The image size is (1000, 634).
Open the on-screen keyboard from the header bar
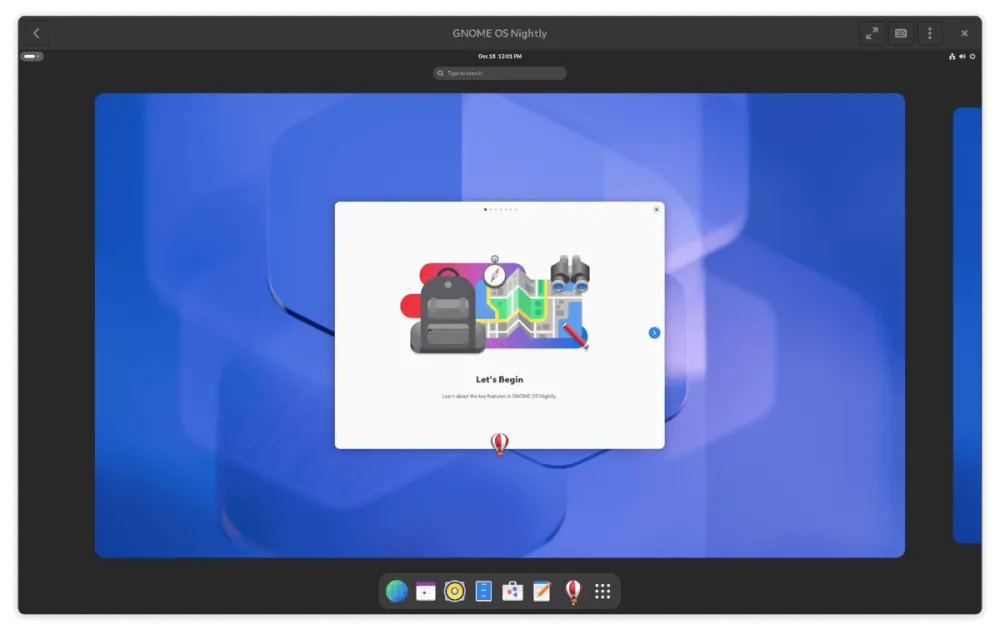(900, 32)
